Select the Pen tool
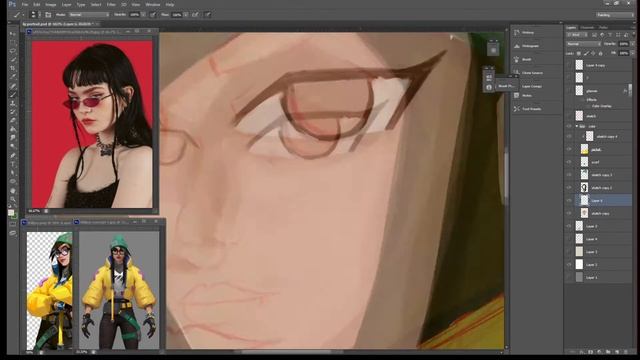 click(x=13, y=156)
